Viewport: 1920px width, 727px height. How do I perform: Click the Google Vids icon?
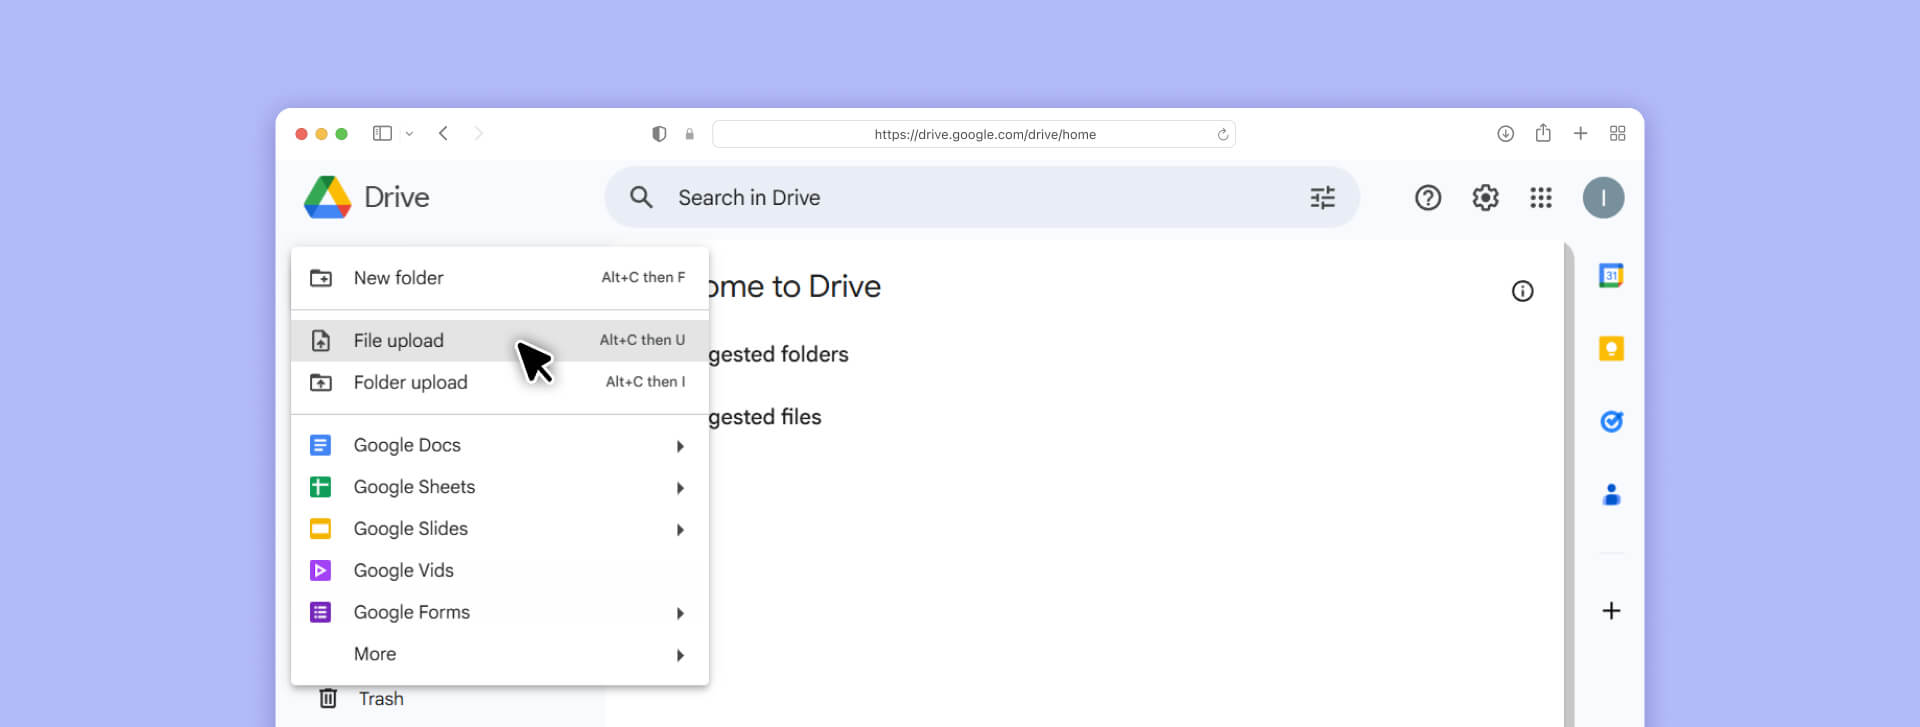[x=320, y=570]
